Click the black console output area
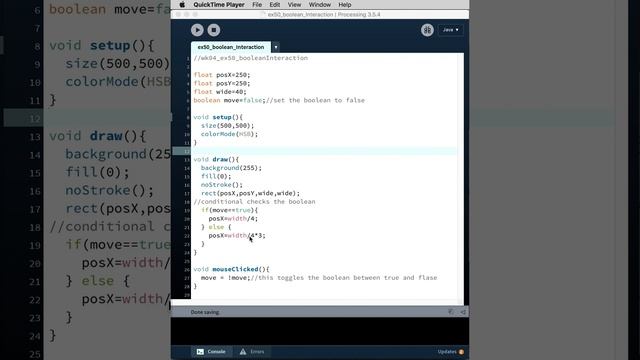The image size is (640, 360). [x=320, y=331]
